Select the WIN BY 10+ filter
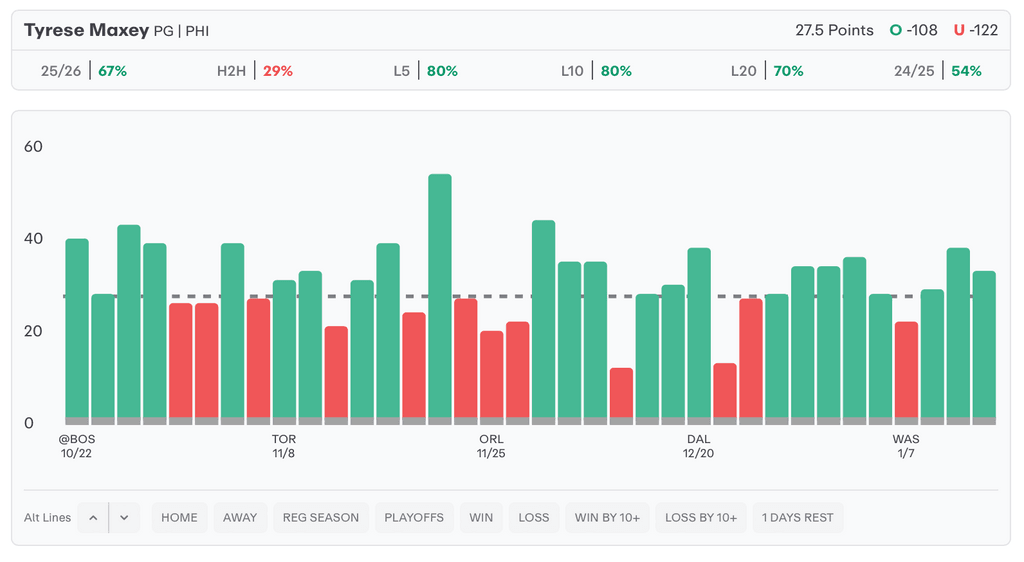 coord(607,518)
